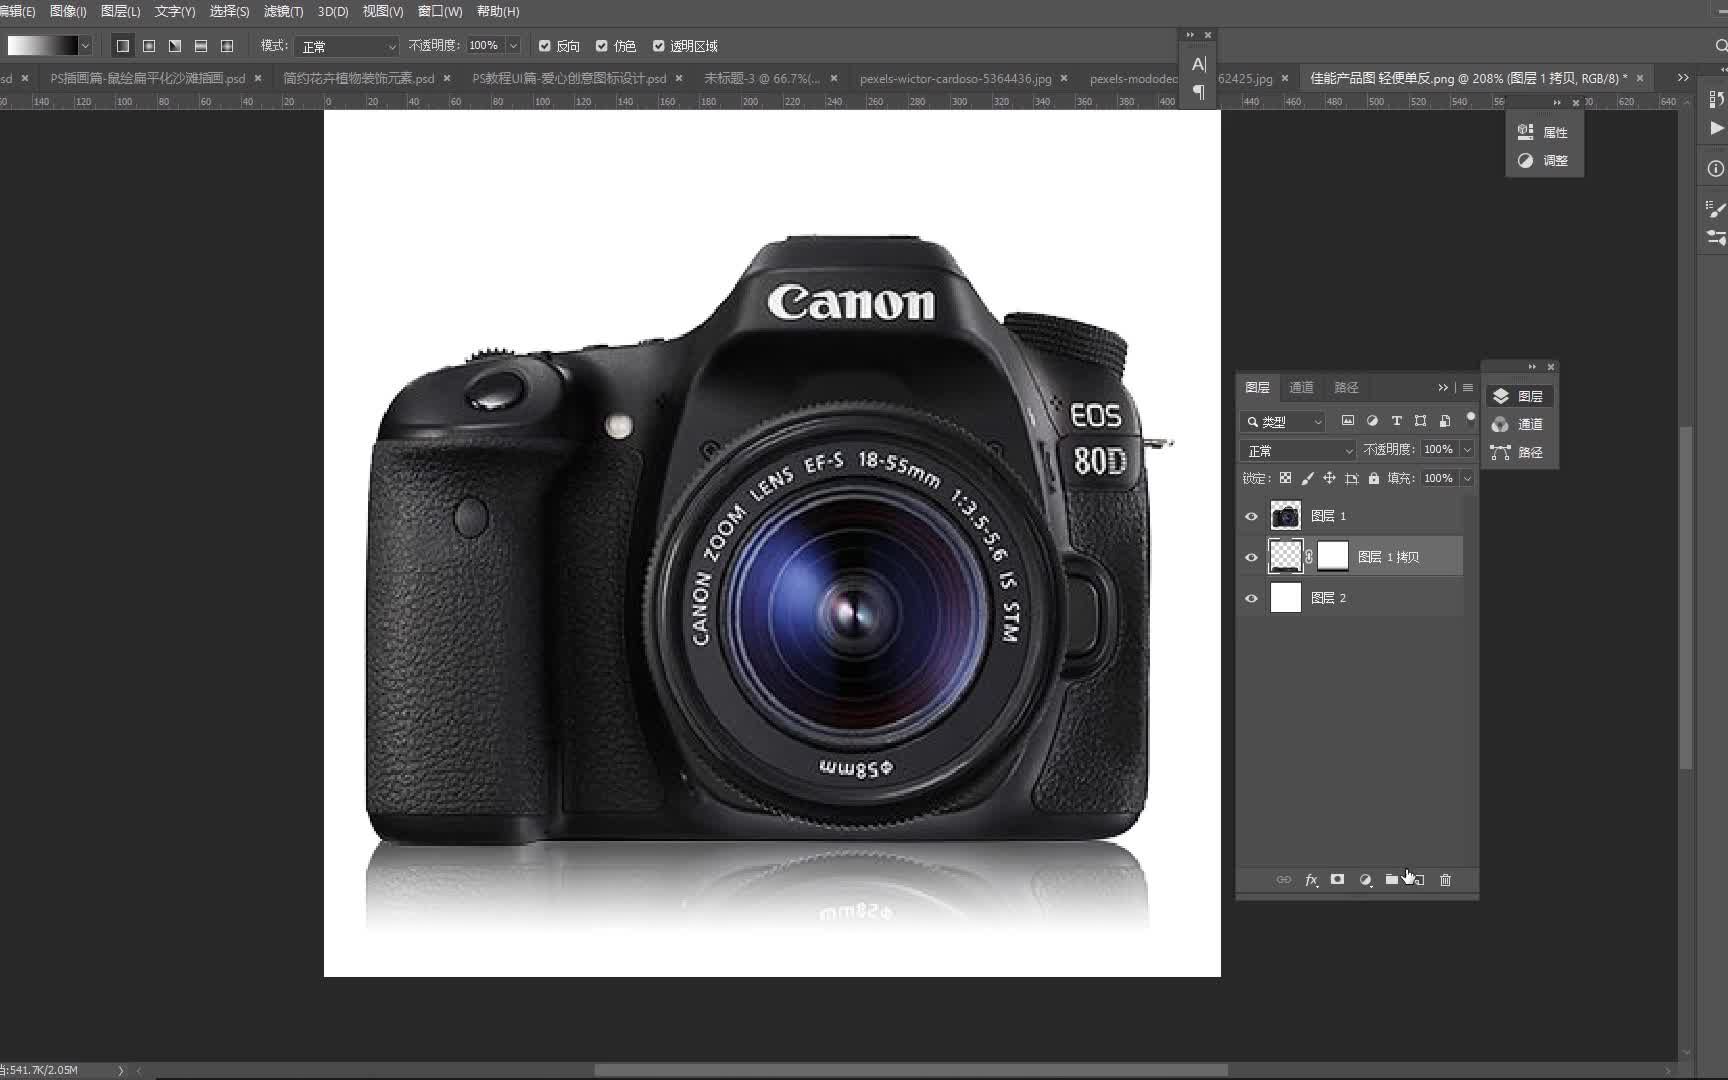Select the linear gradient type icon
The width and height of the screenshot is (1728, 1080).
pyautogui.click(x=123, y=46)
